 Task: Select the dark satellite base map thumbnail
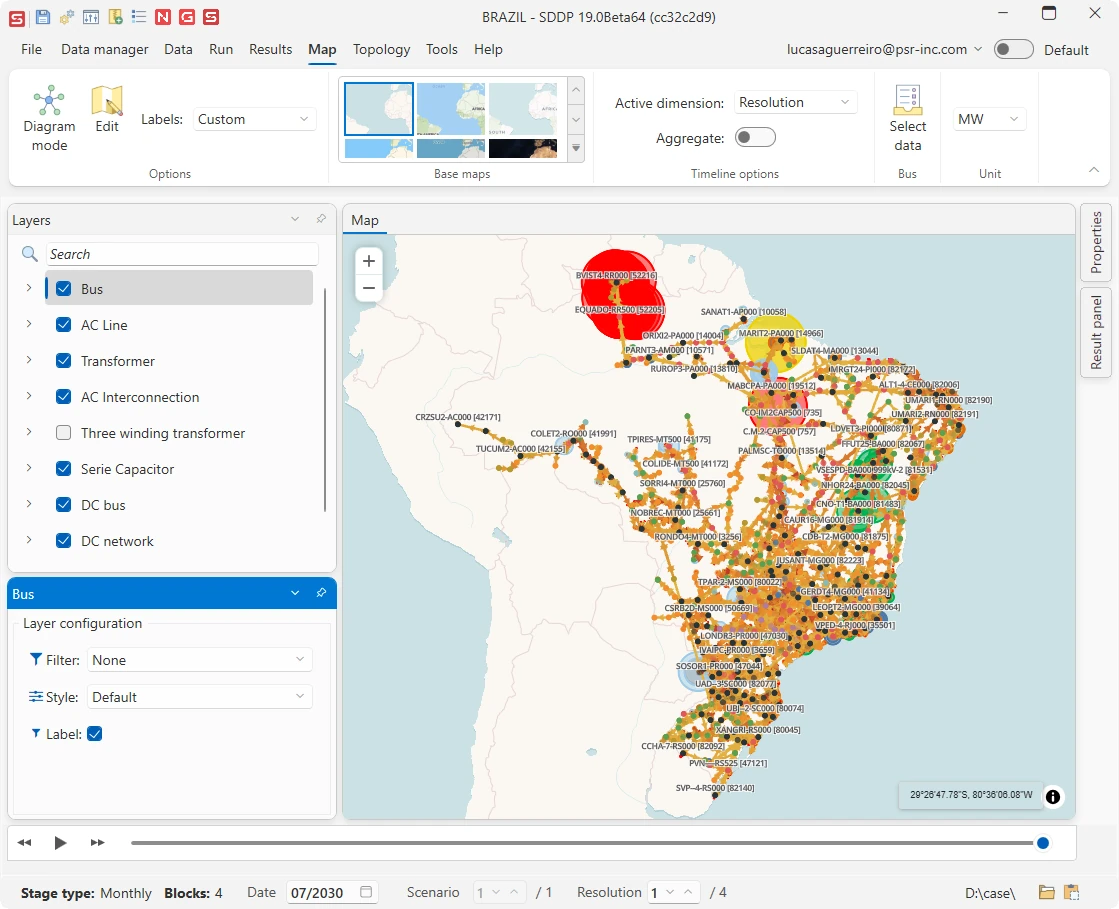tap(522, 148)
